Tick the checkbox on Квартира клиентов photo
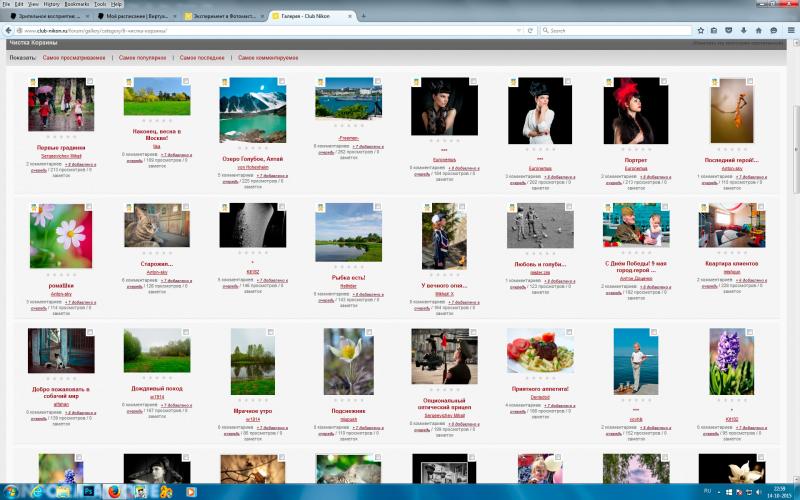Screen dimensions: 800x500 [761, 207]
